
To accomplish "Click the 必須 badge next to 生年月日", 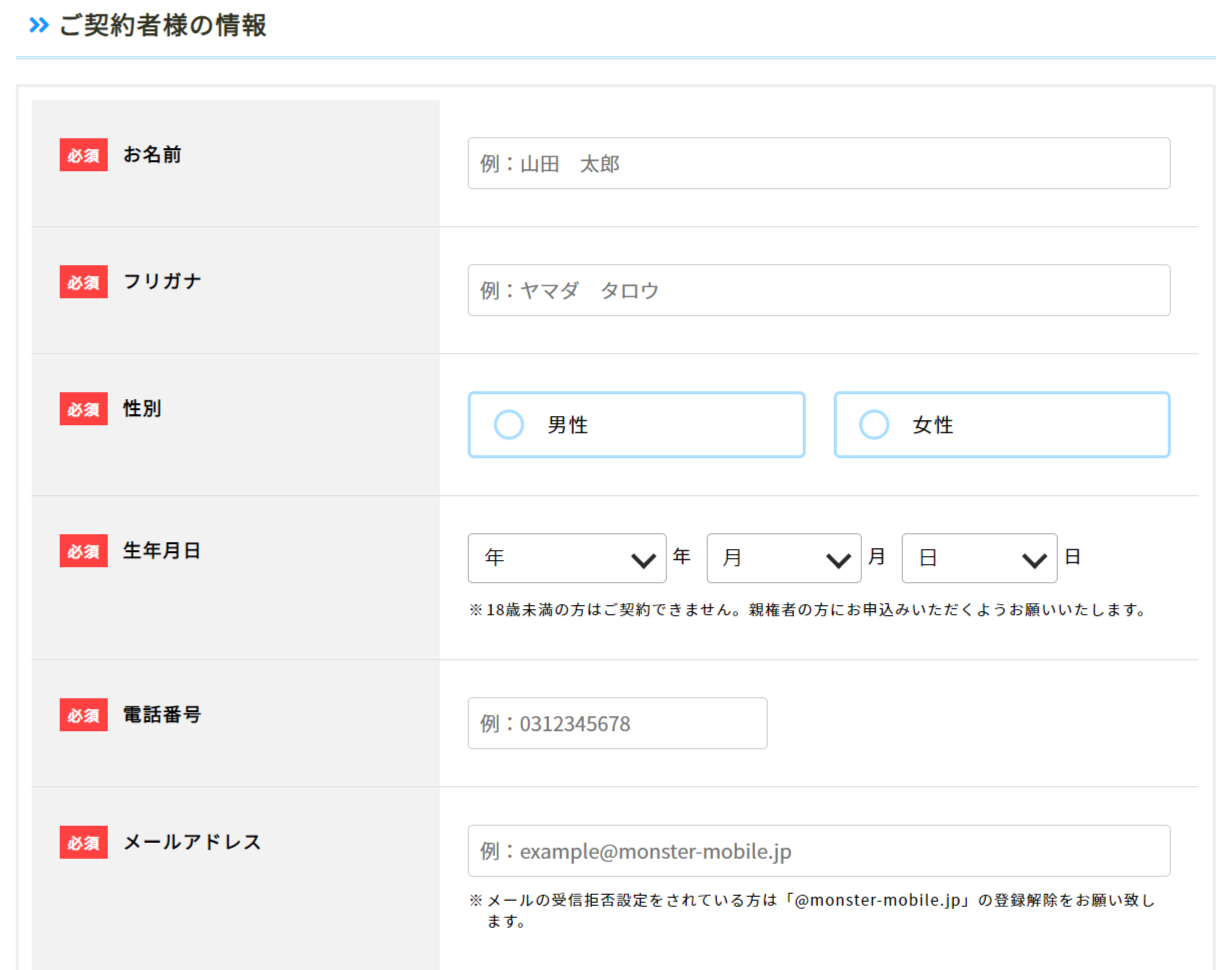I will click(x=83, y=549).
